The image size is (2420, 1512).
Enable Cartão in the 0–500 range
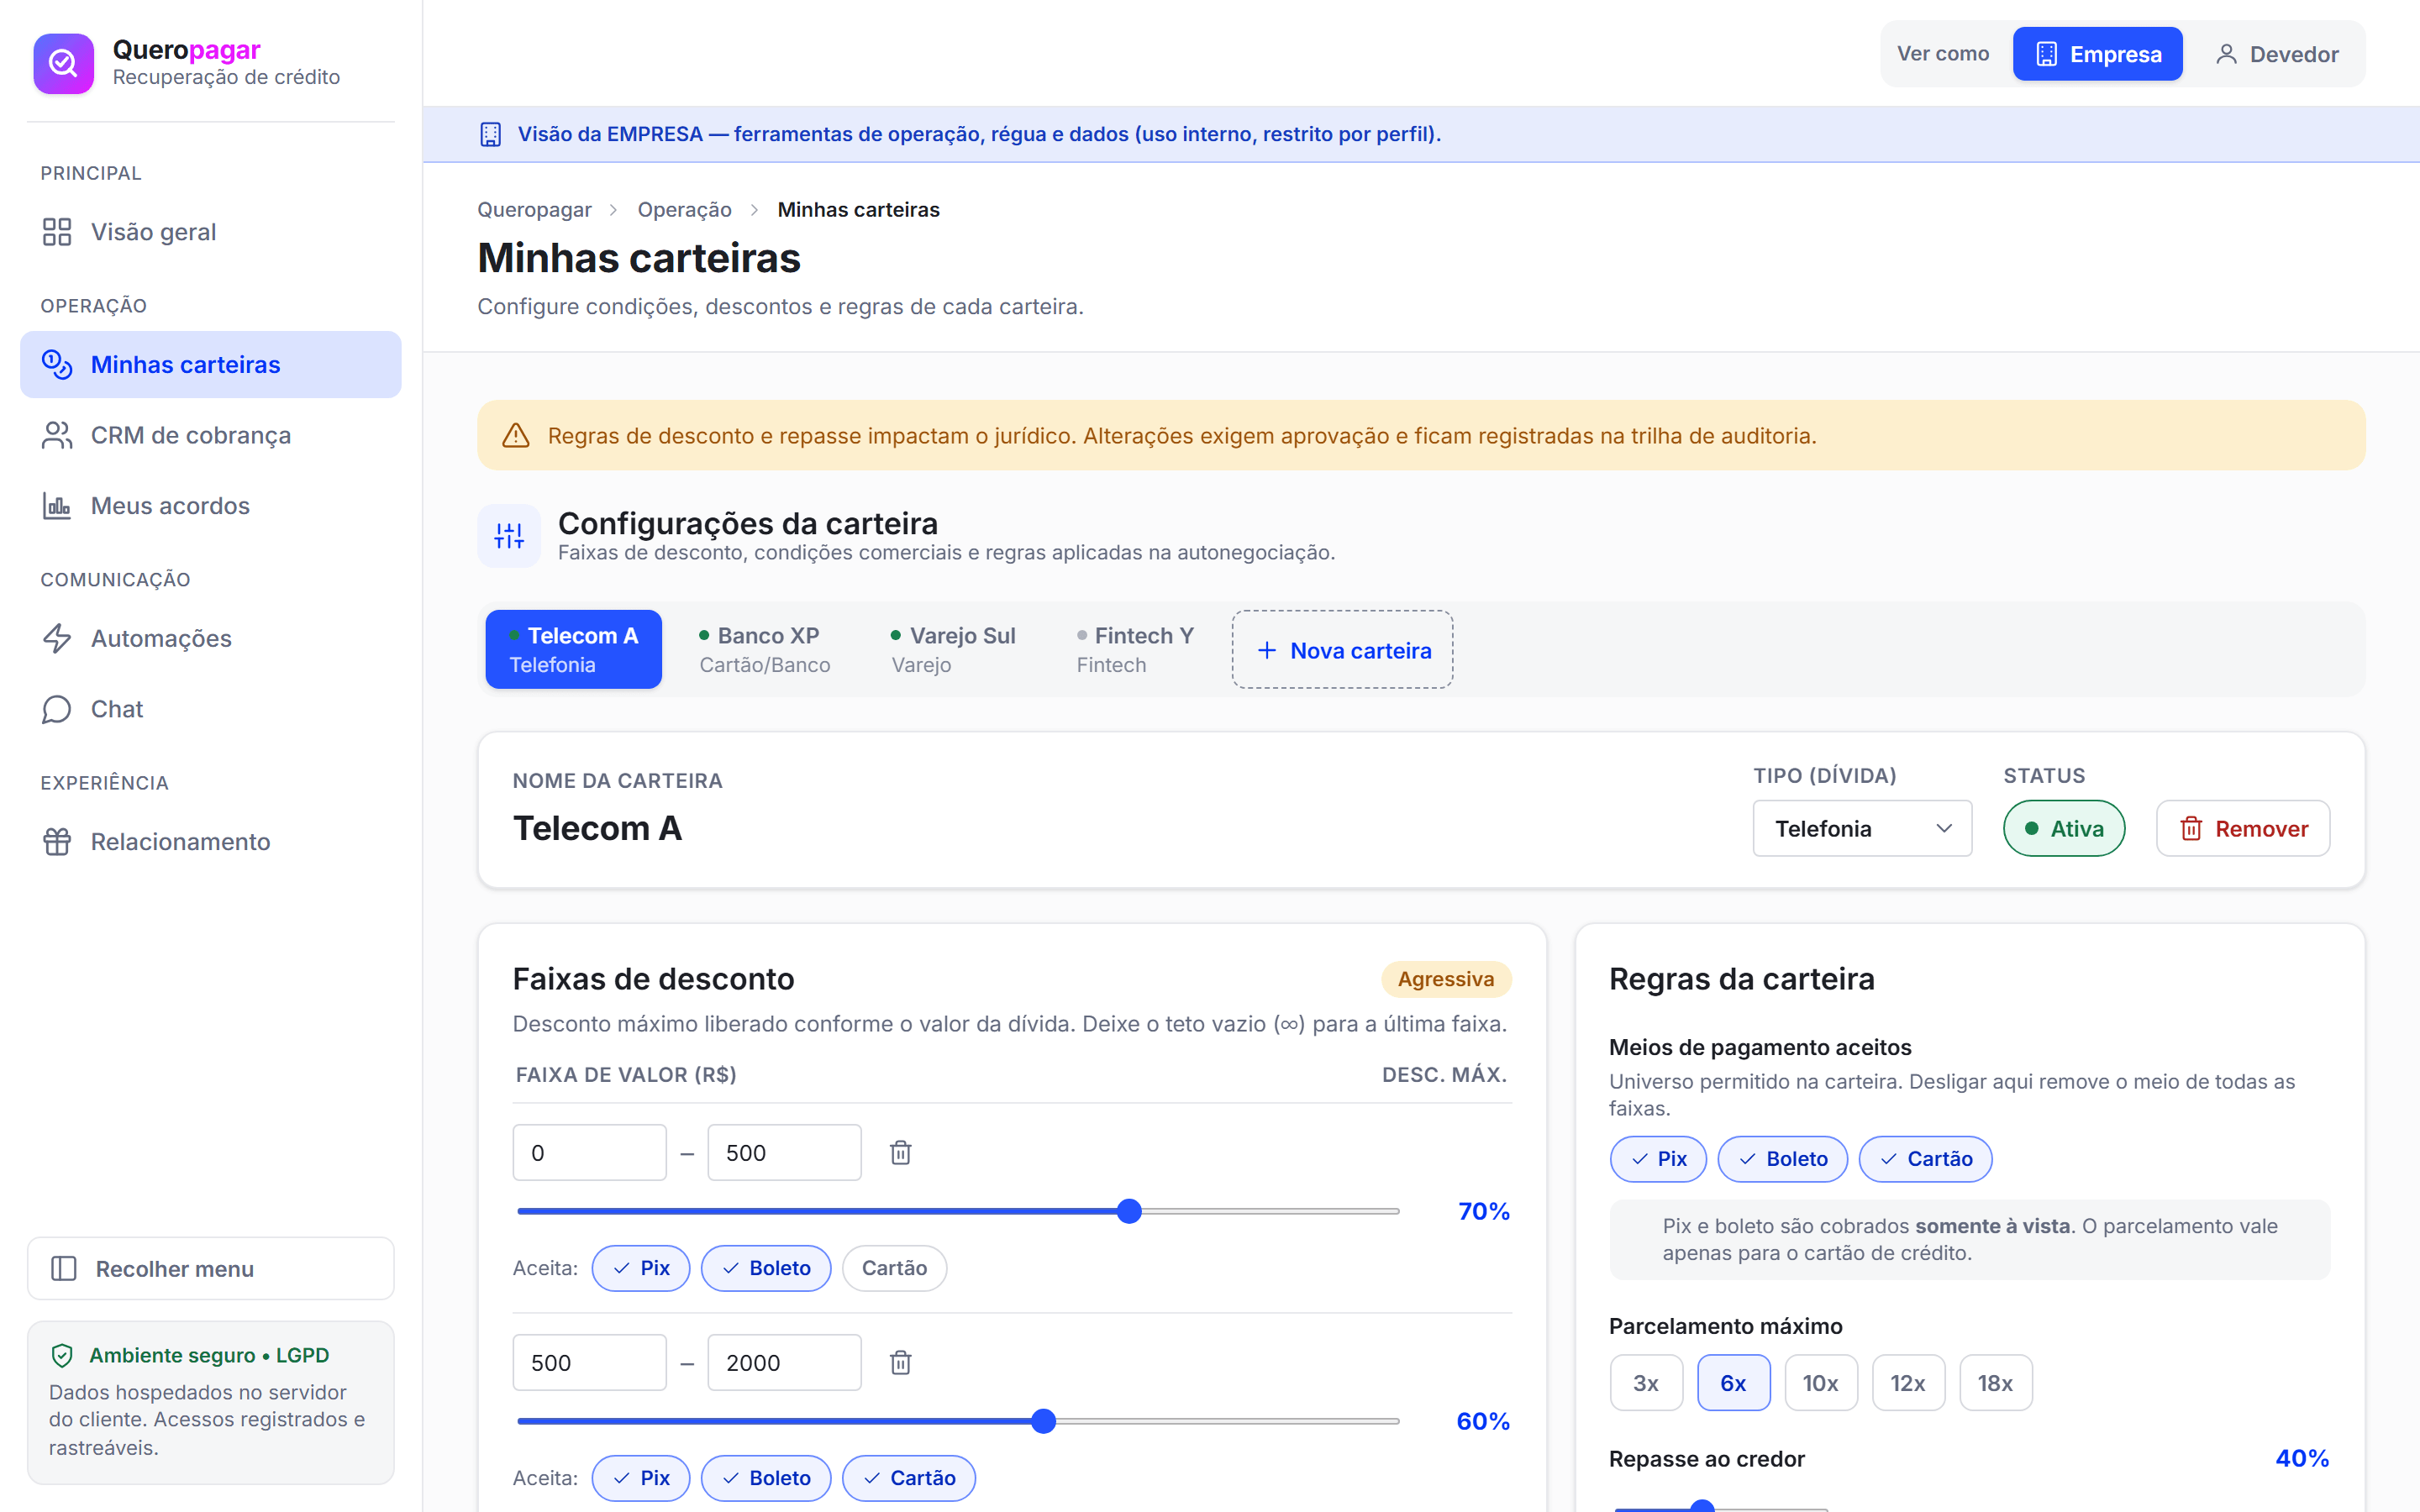coord(894,1268)
